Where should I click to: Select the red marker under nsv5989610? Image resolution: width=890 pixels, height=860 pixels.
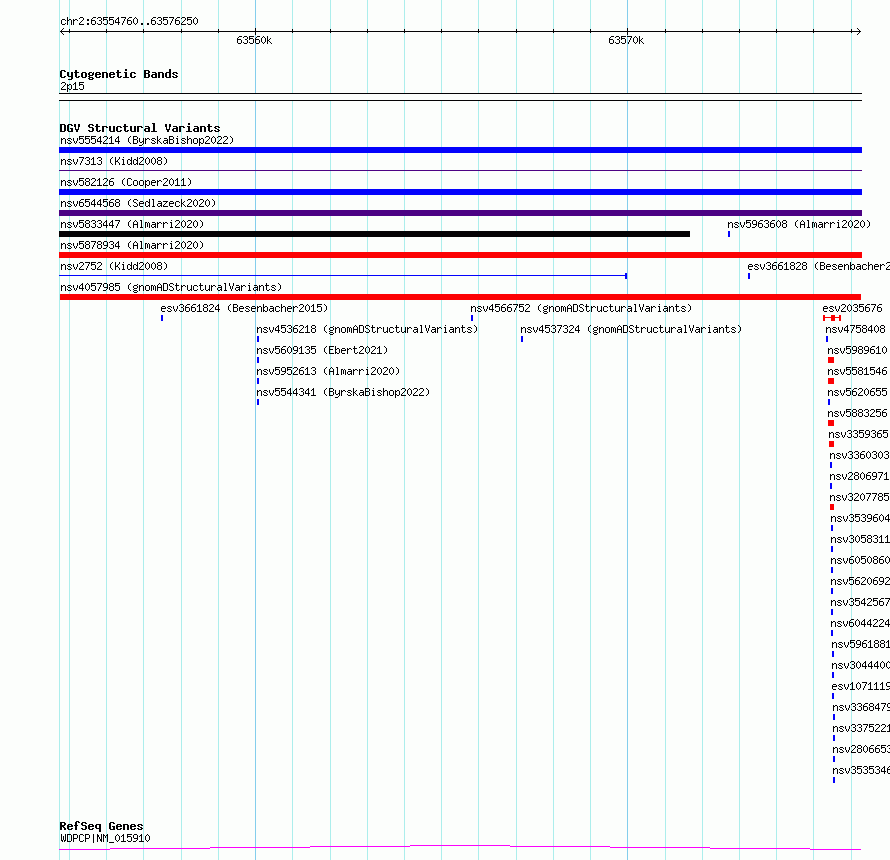pos(831,360)
